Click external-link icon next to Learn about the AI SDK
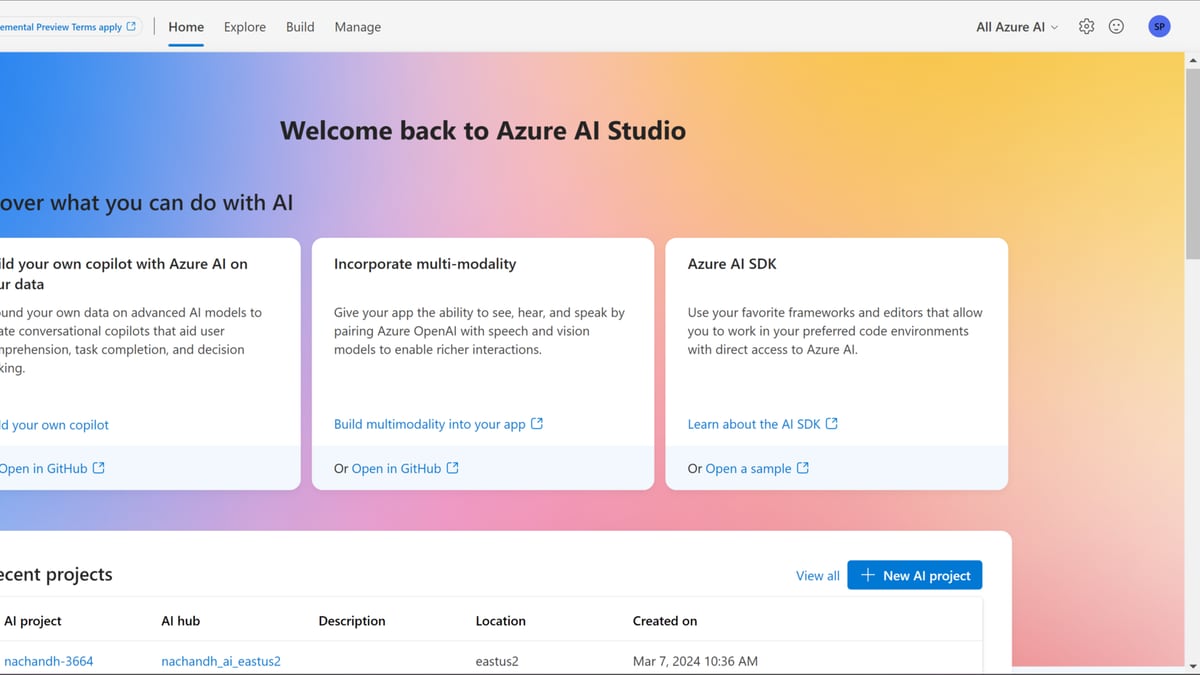Viewport: 1200px width, 675px height. (x=832, y=424)
